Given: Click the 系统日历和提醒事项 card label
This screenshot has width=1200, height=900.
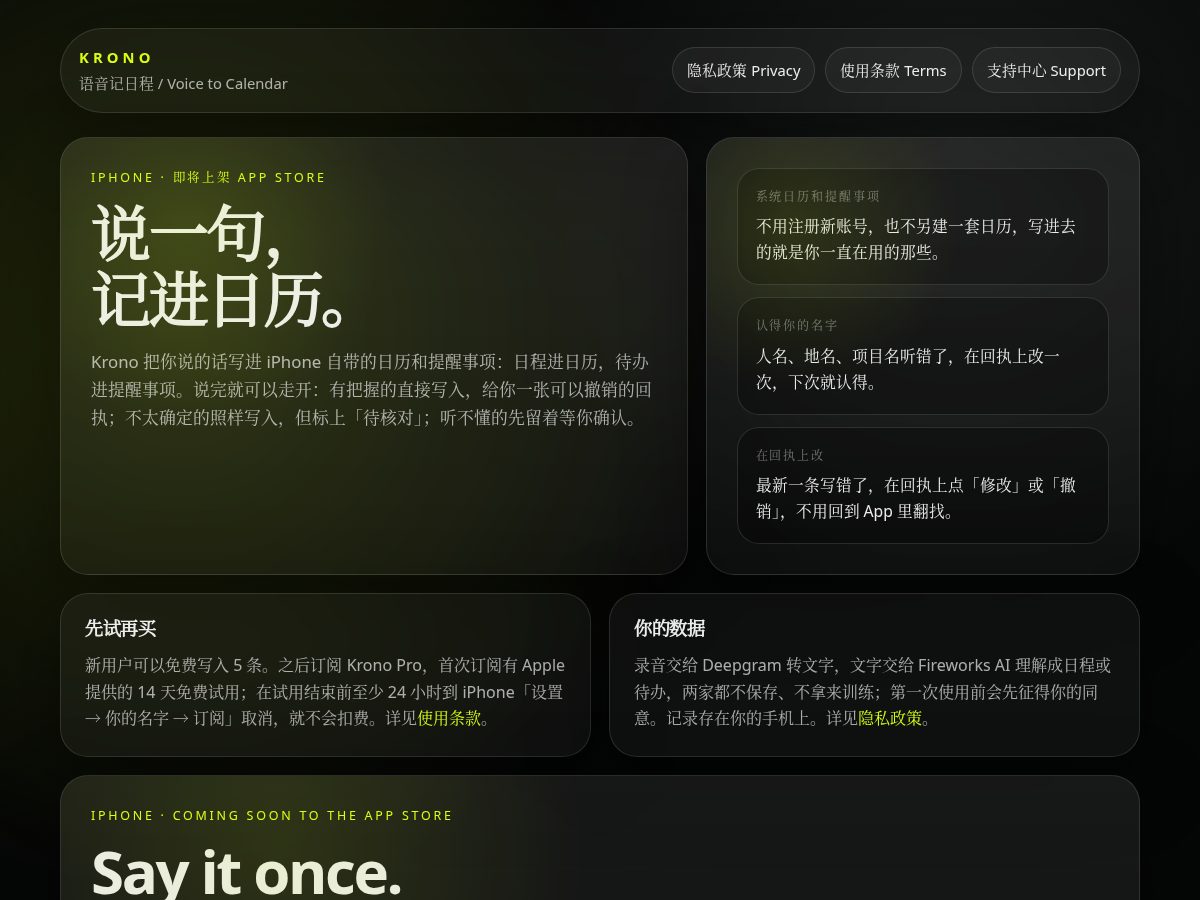Looking at the screenshot, I should pos(818,196).
